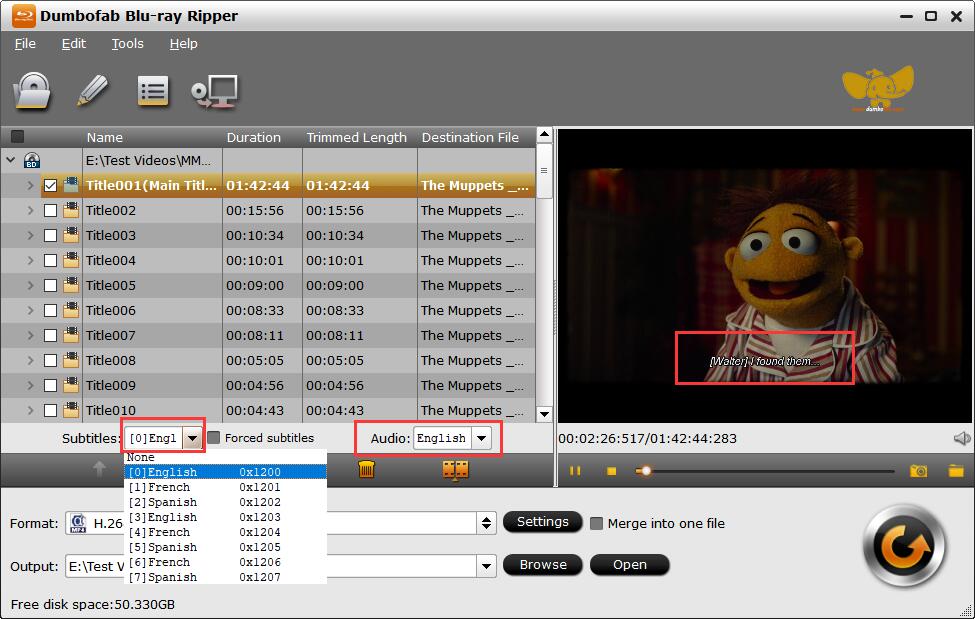Click the video seek slider knob

coord(645,471)
